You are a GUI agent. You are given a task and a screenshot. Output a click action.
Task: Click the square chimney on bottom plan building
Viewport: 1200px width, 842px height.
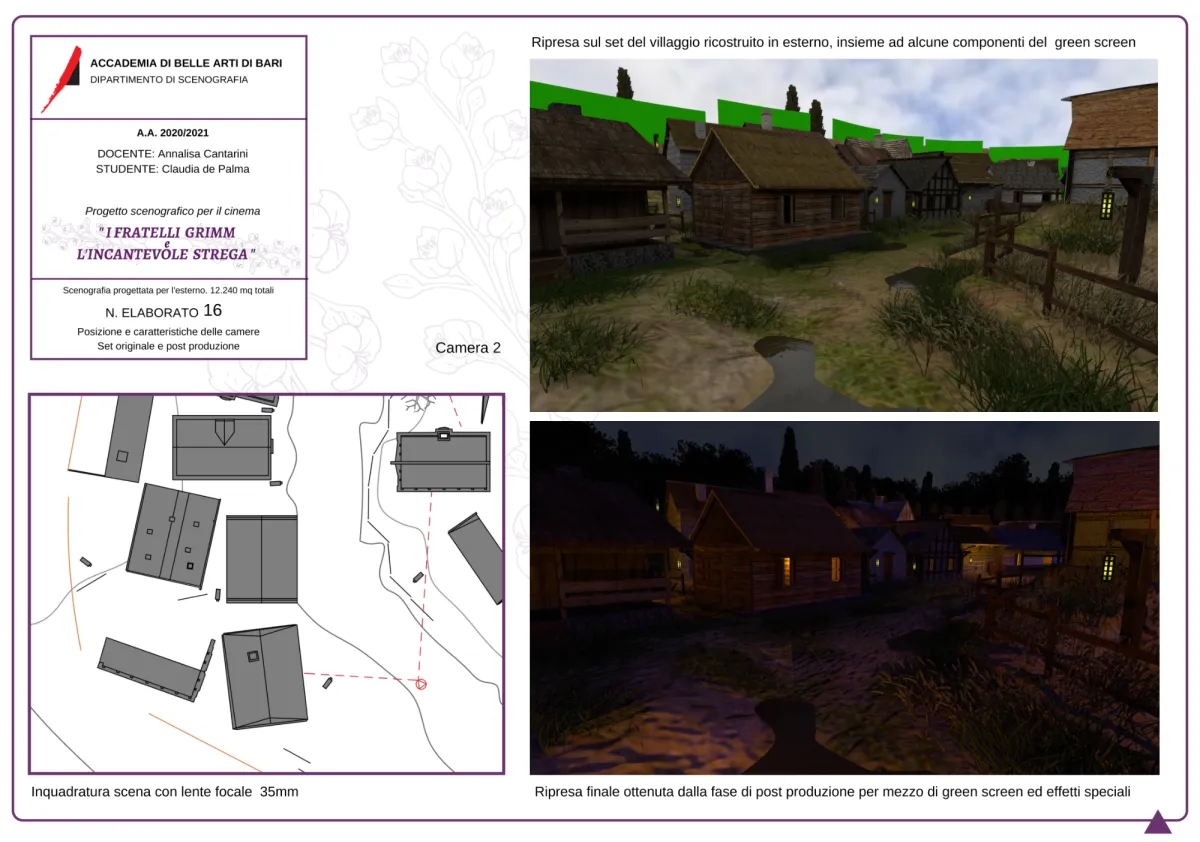pos(253,657)
